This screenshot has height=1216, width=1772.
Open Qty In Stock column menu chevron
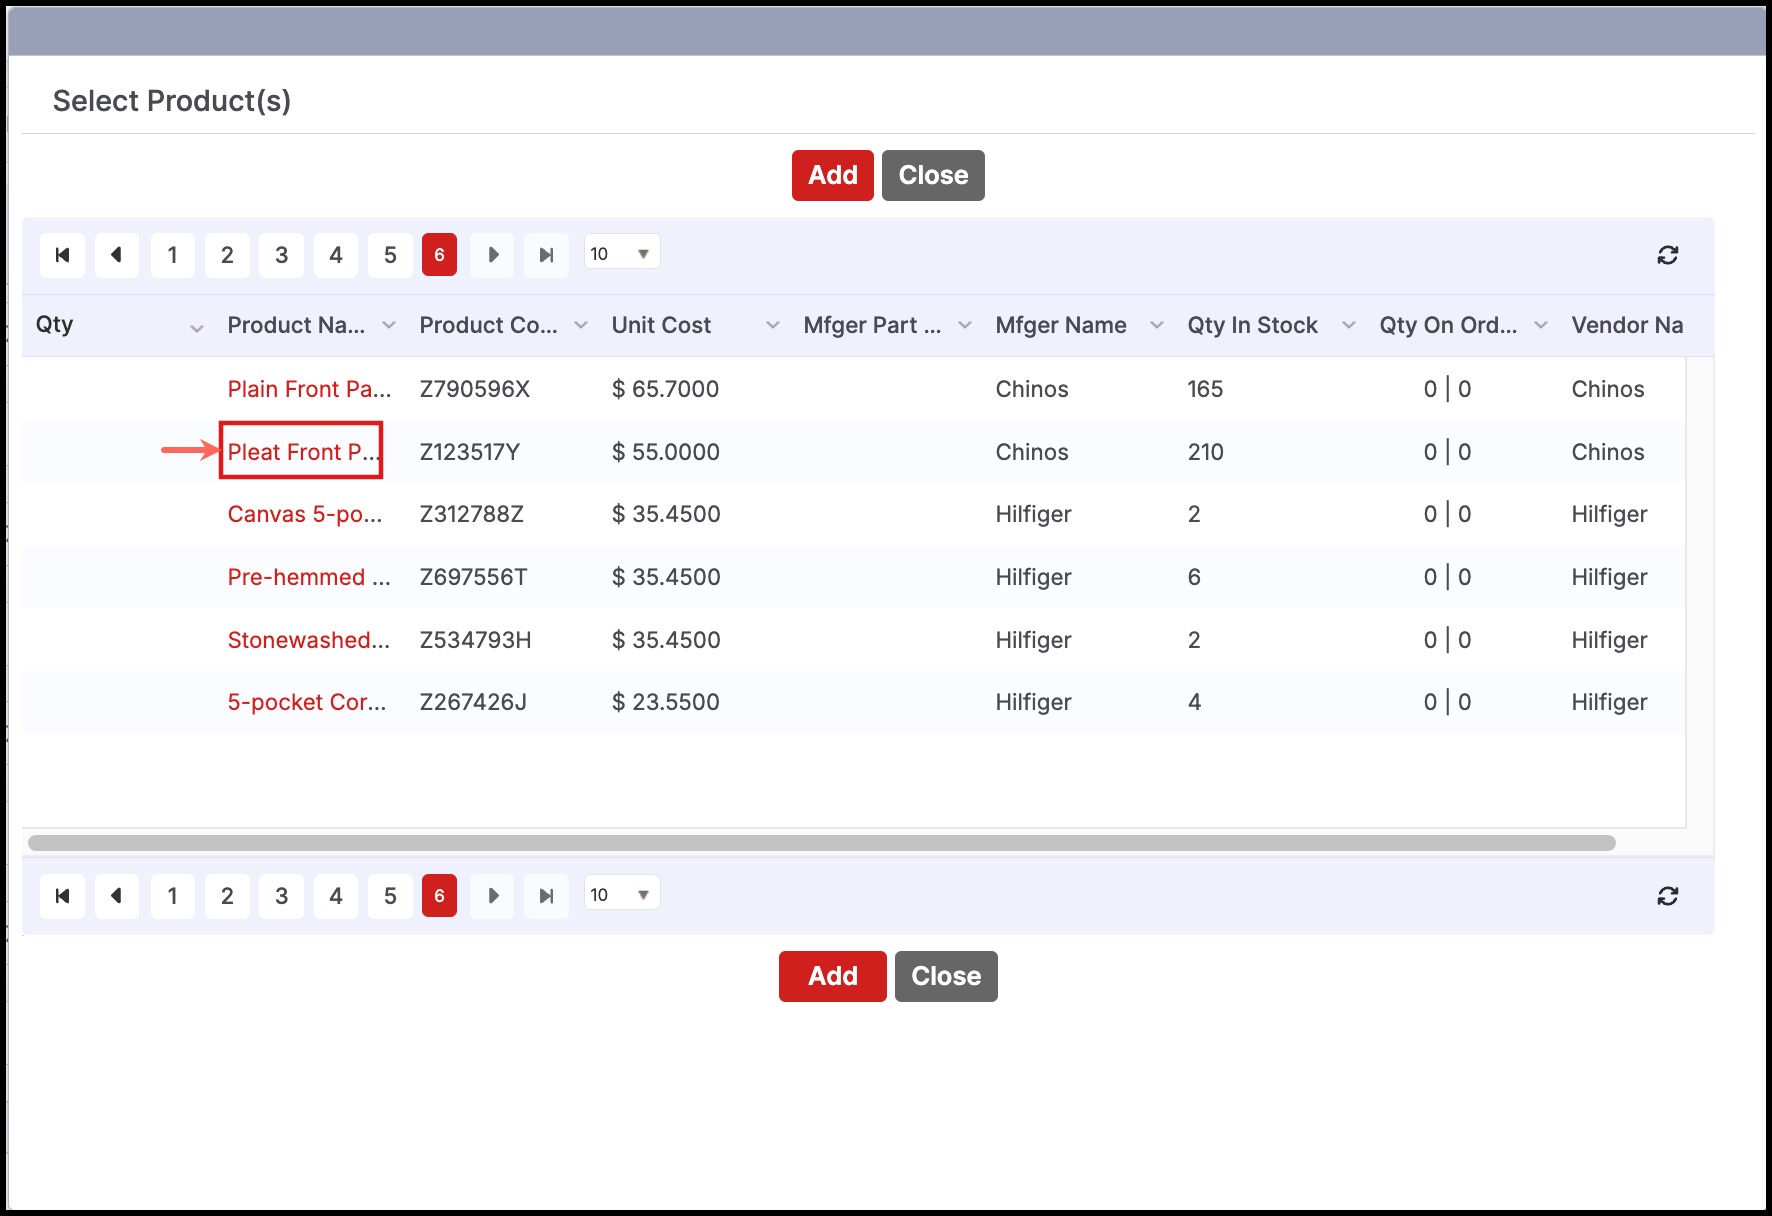[1349, 325]
